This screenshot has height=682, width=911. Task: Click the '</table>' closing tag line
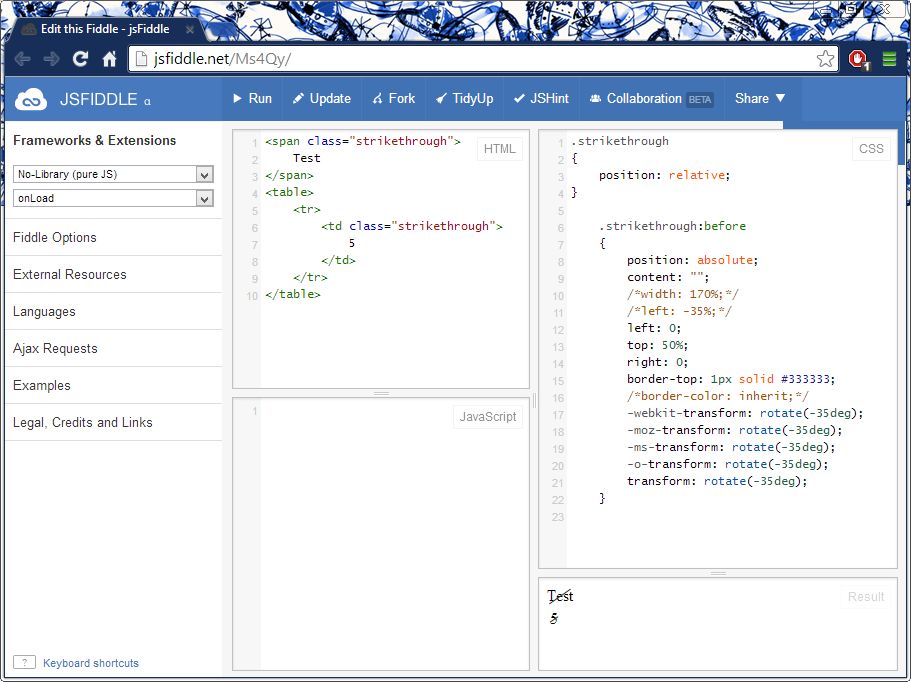pyautogui.click(x=293, y=294)
